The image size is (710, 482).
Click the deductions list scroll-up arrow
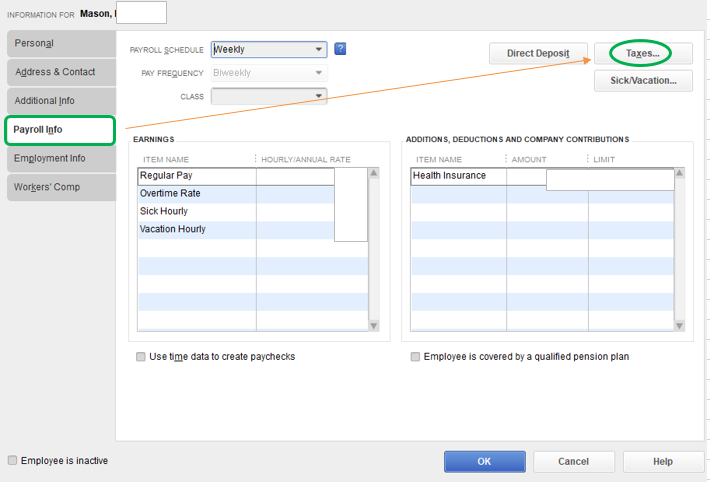(679, 173)
